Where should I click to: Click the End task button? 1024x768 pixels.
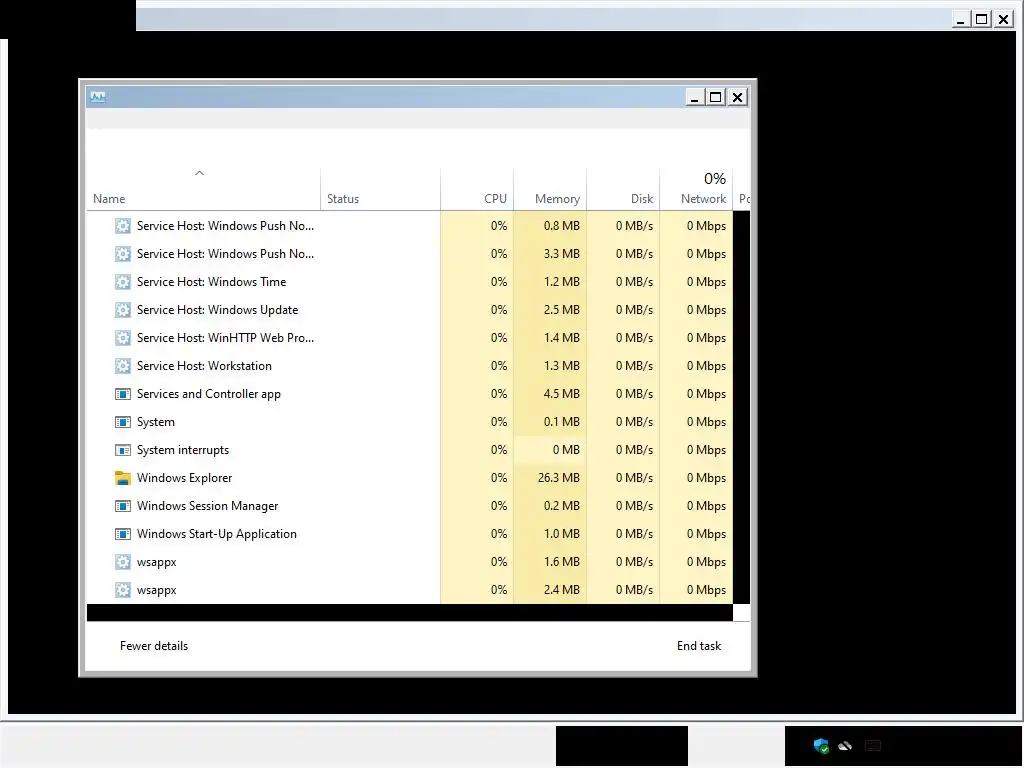click(x=699, y=646)
